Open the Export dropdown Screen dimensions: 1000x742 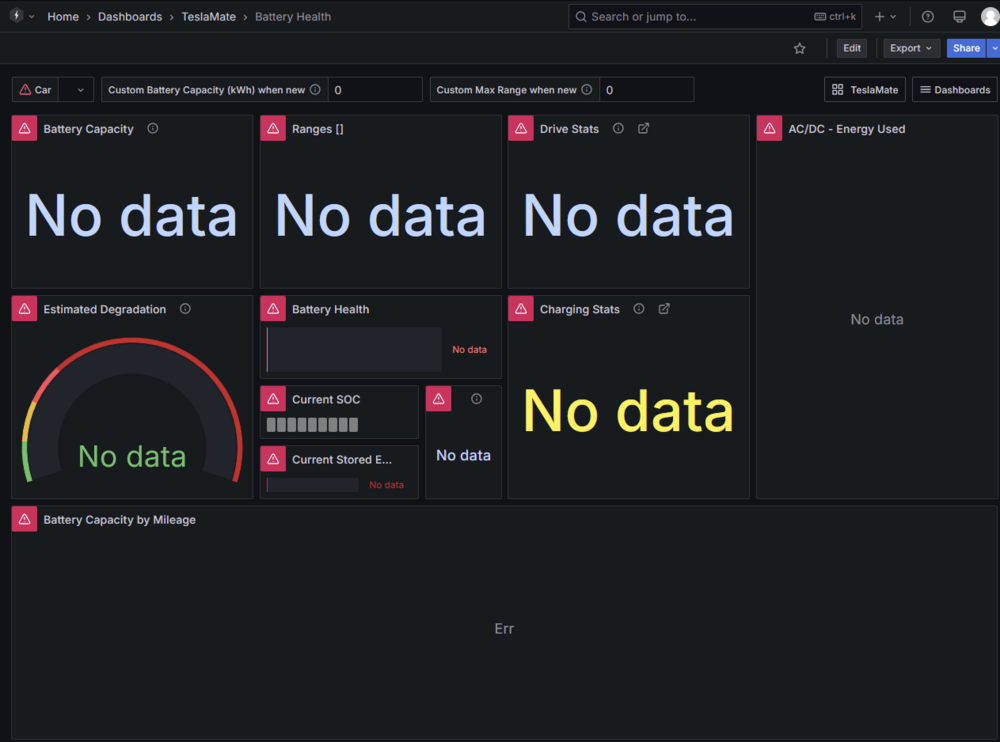tap(911, 48)
